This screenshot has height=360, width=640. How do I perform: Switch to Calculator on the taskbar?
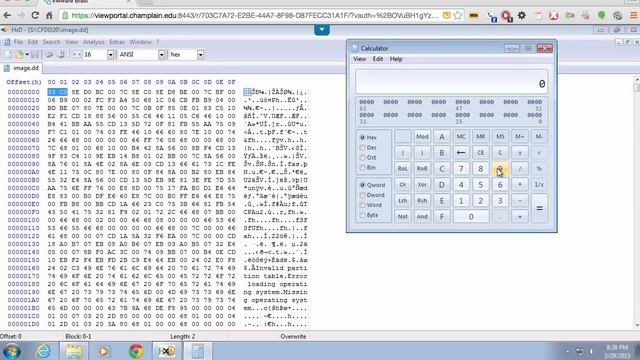coord(198,351)
